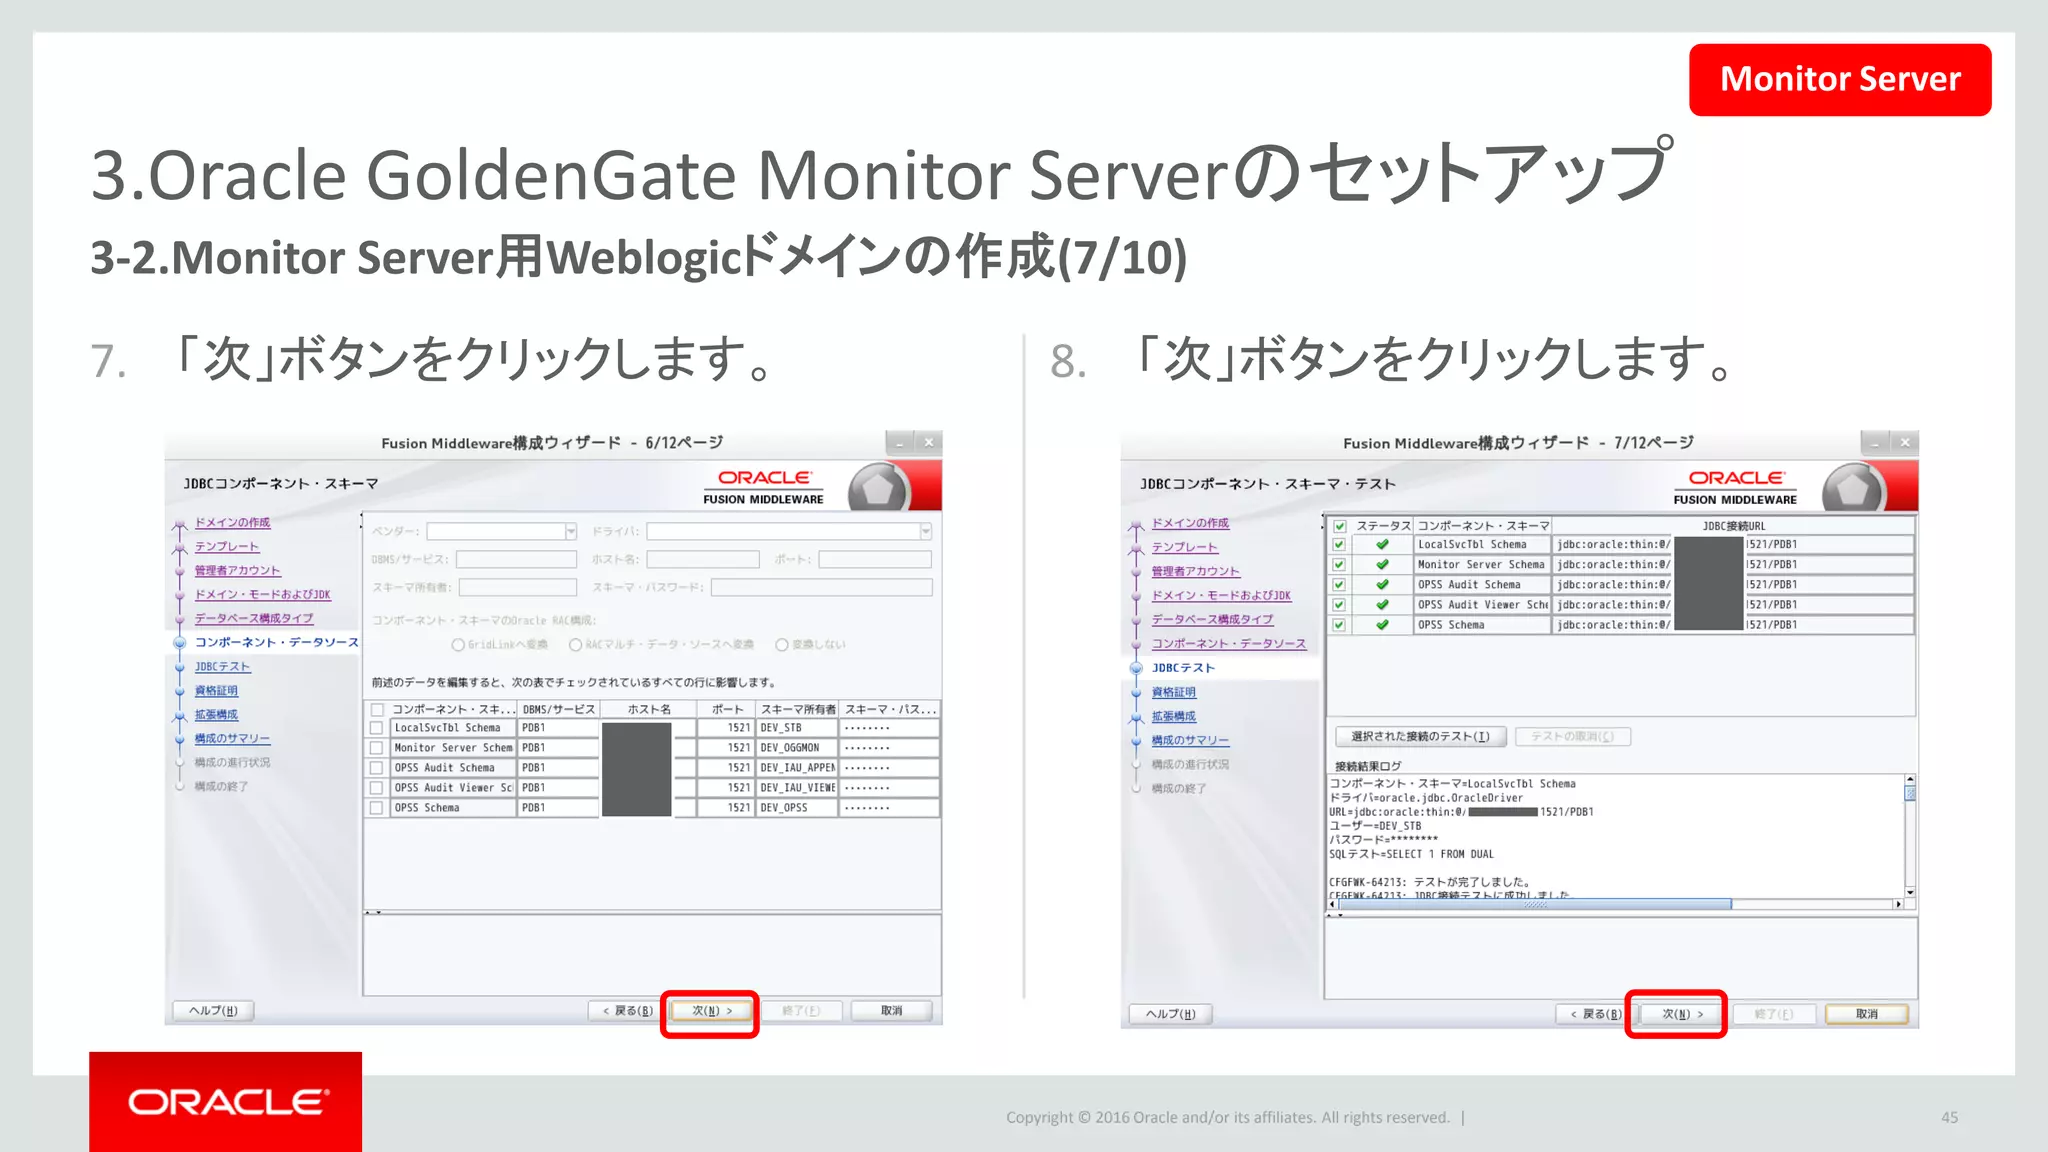
Task: Click the スキーマ所有者 input field
Action: coord(518,587)
